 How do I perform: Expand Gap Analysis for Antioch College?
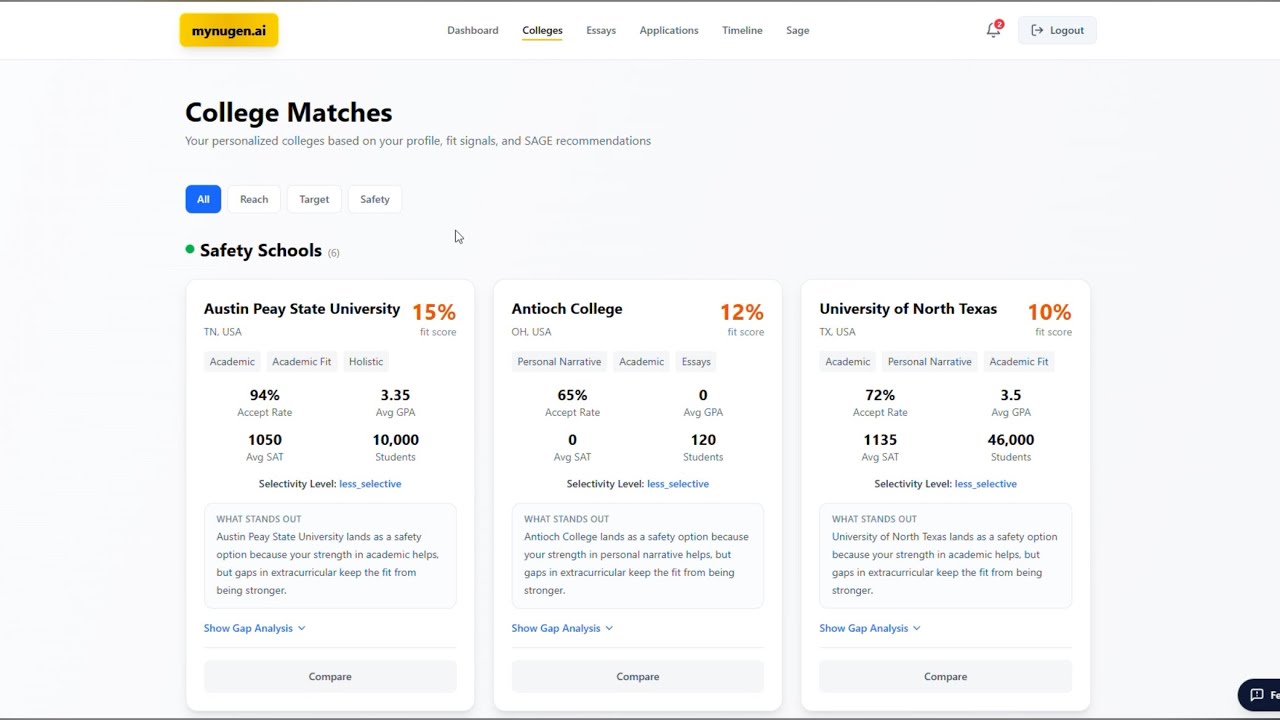coord(562,628)
